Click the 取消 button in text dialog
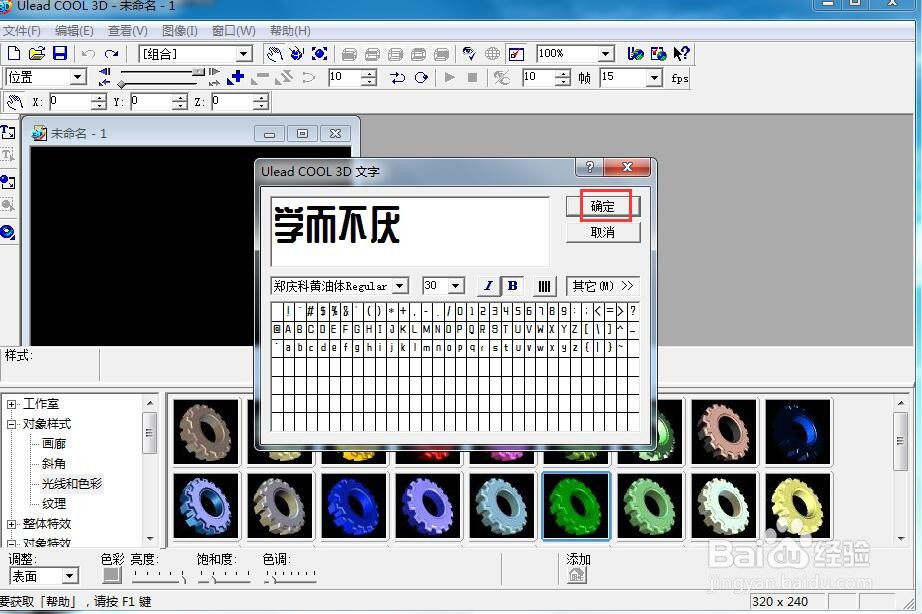The image size is (922, 614). (x=603, y=232)
